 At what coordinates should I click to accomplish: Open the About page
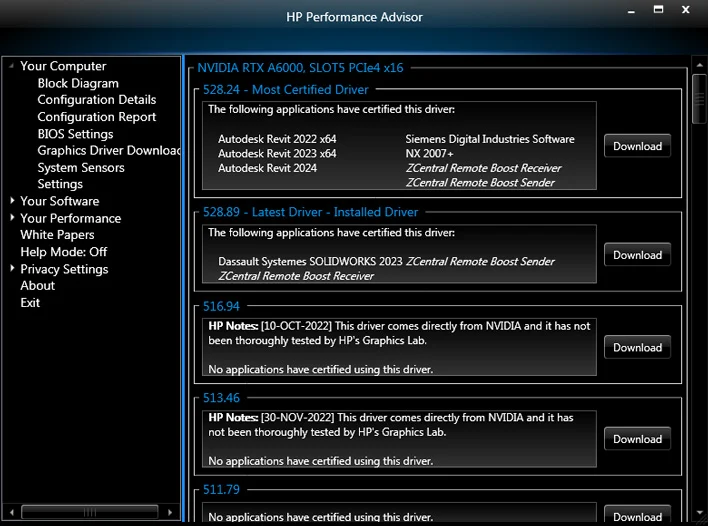click(x=37, y=286)
